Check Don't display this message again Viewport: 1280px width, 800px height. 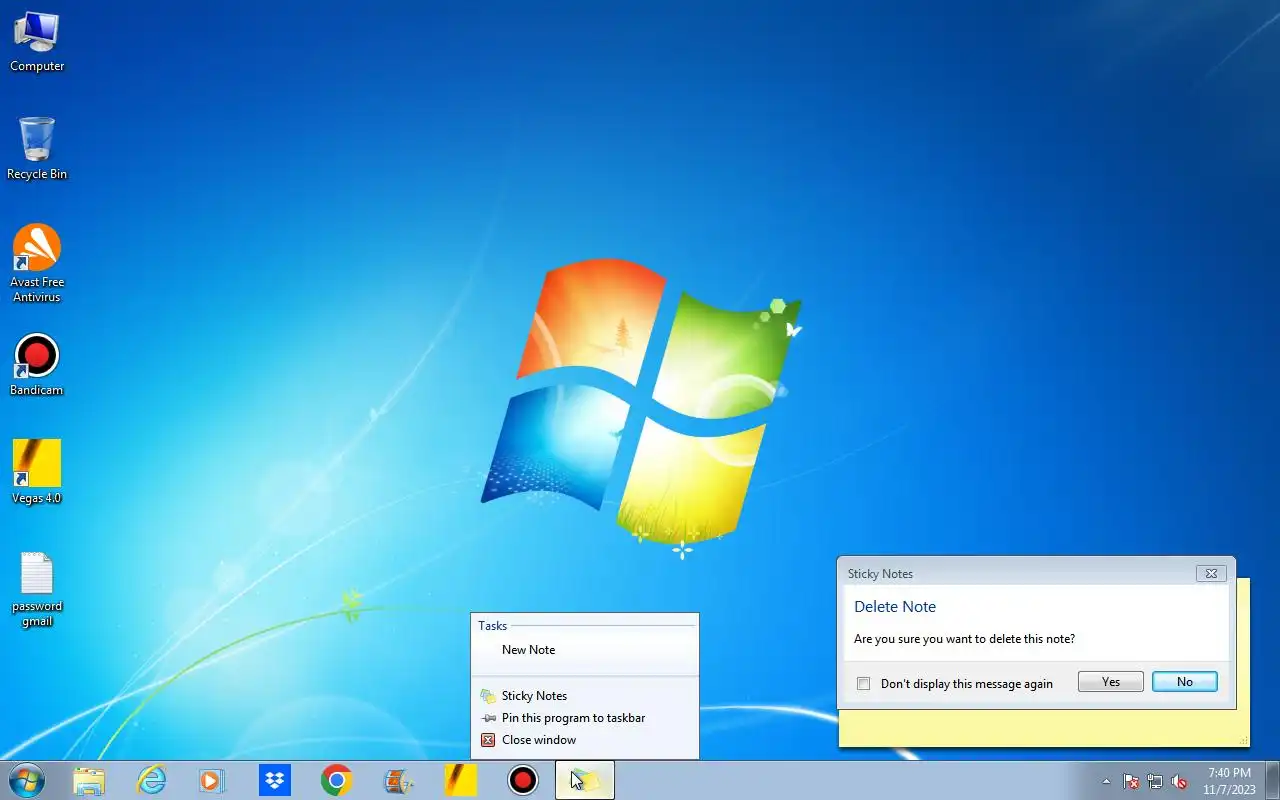(864, 684)
